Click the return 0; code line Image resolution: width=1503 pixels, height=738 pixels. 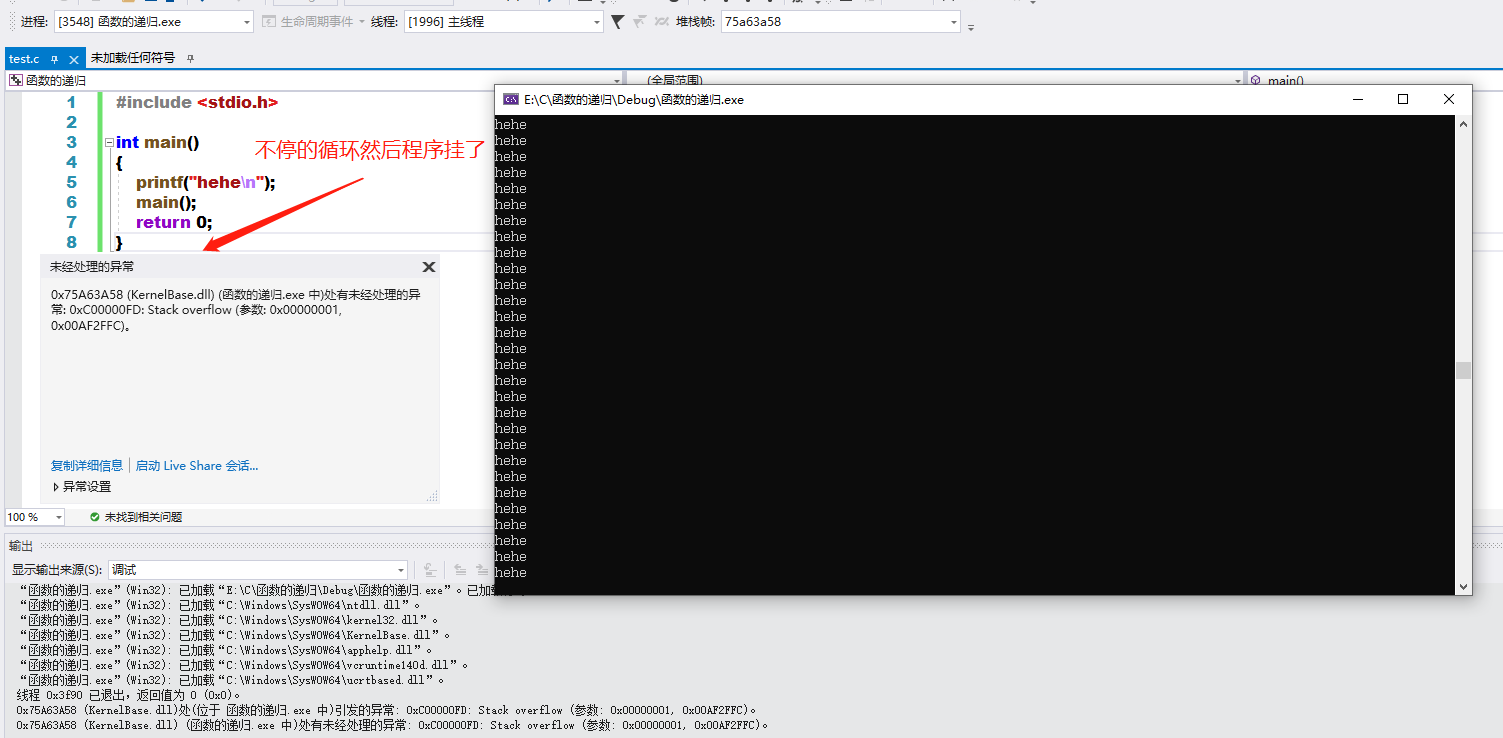(174, 222)
